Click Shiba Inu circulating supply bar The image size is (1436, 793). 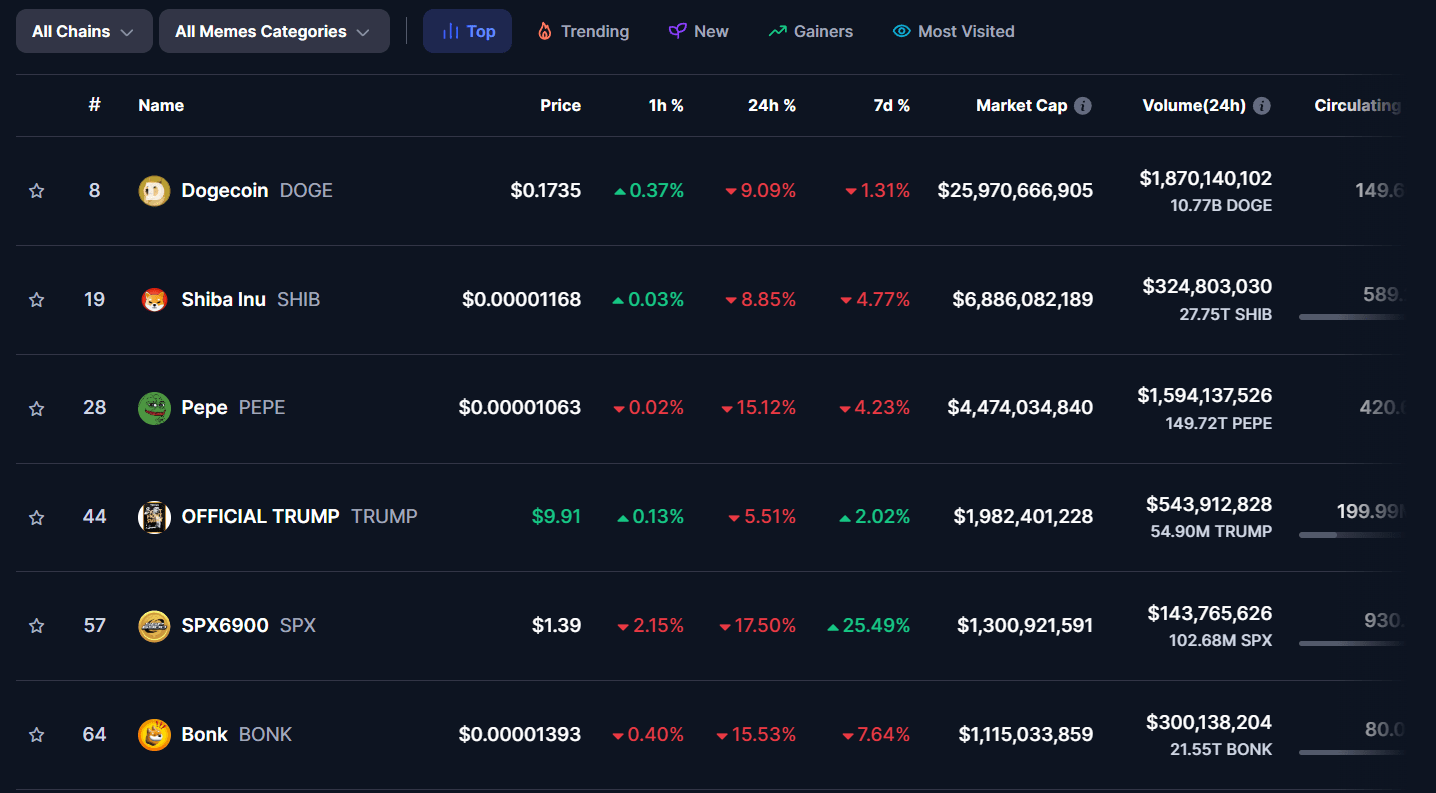[x=1352, y=317]
